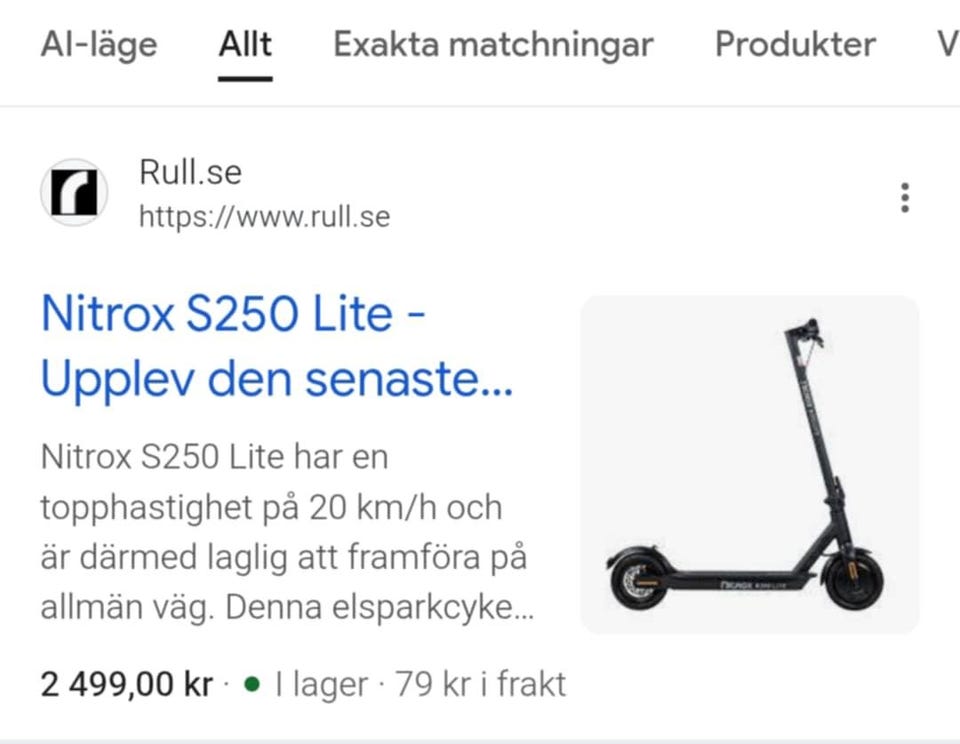Open the Nitrox S250 Lite result title

click(277, 346)
